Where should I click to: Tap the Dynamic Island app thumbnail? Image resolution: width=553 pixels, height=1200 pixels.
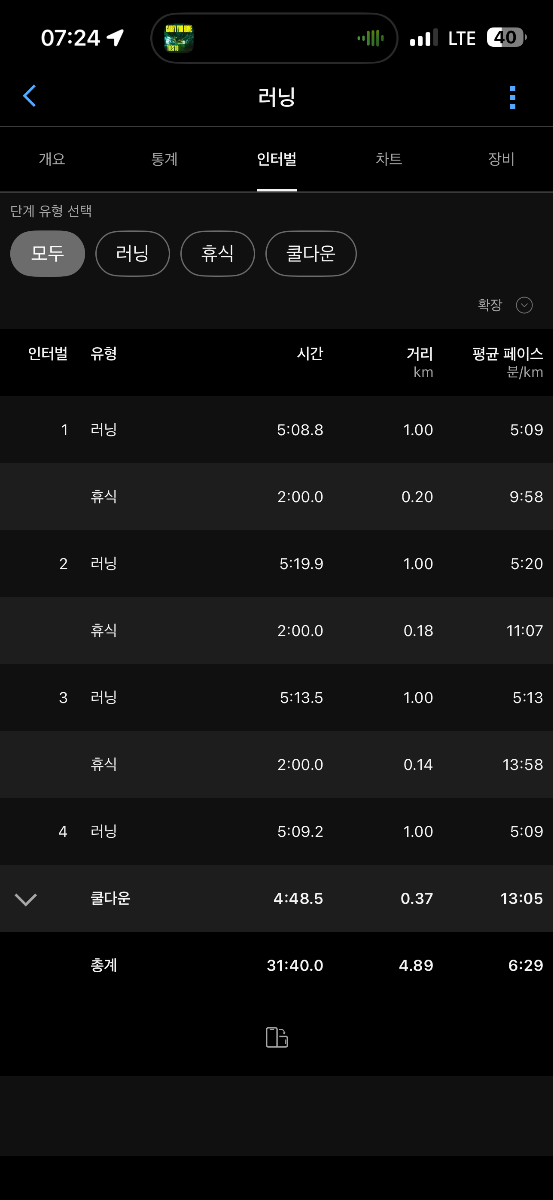pos(179,38)
